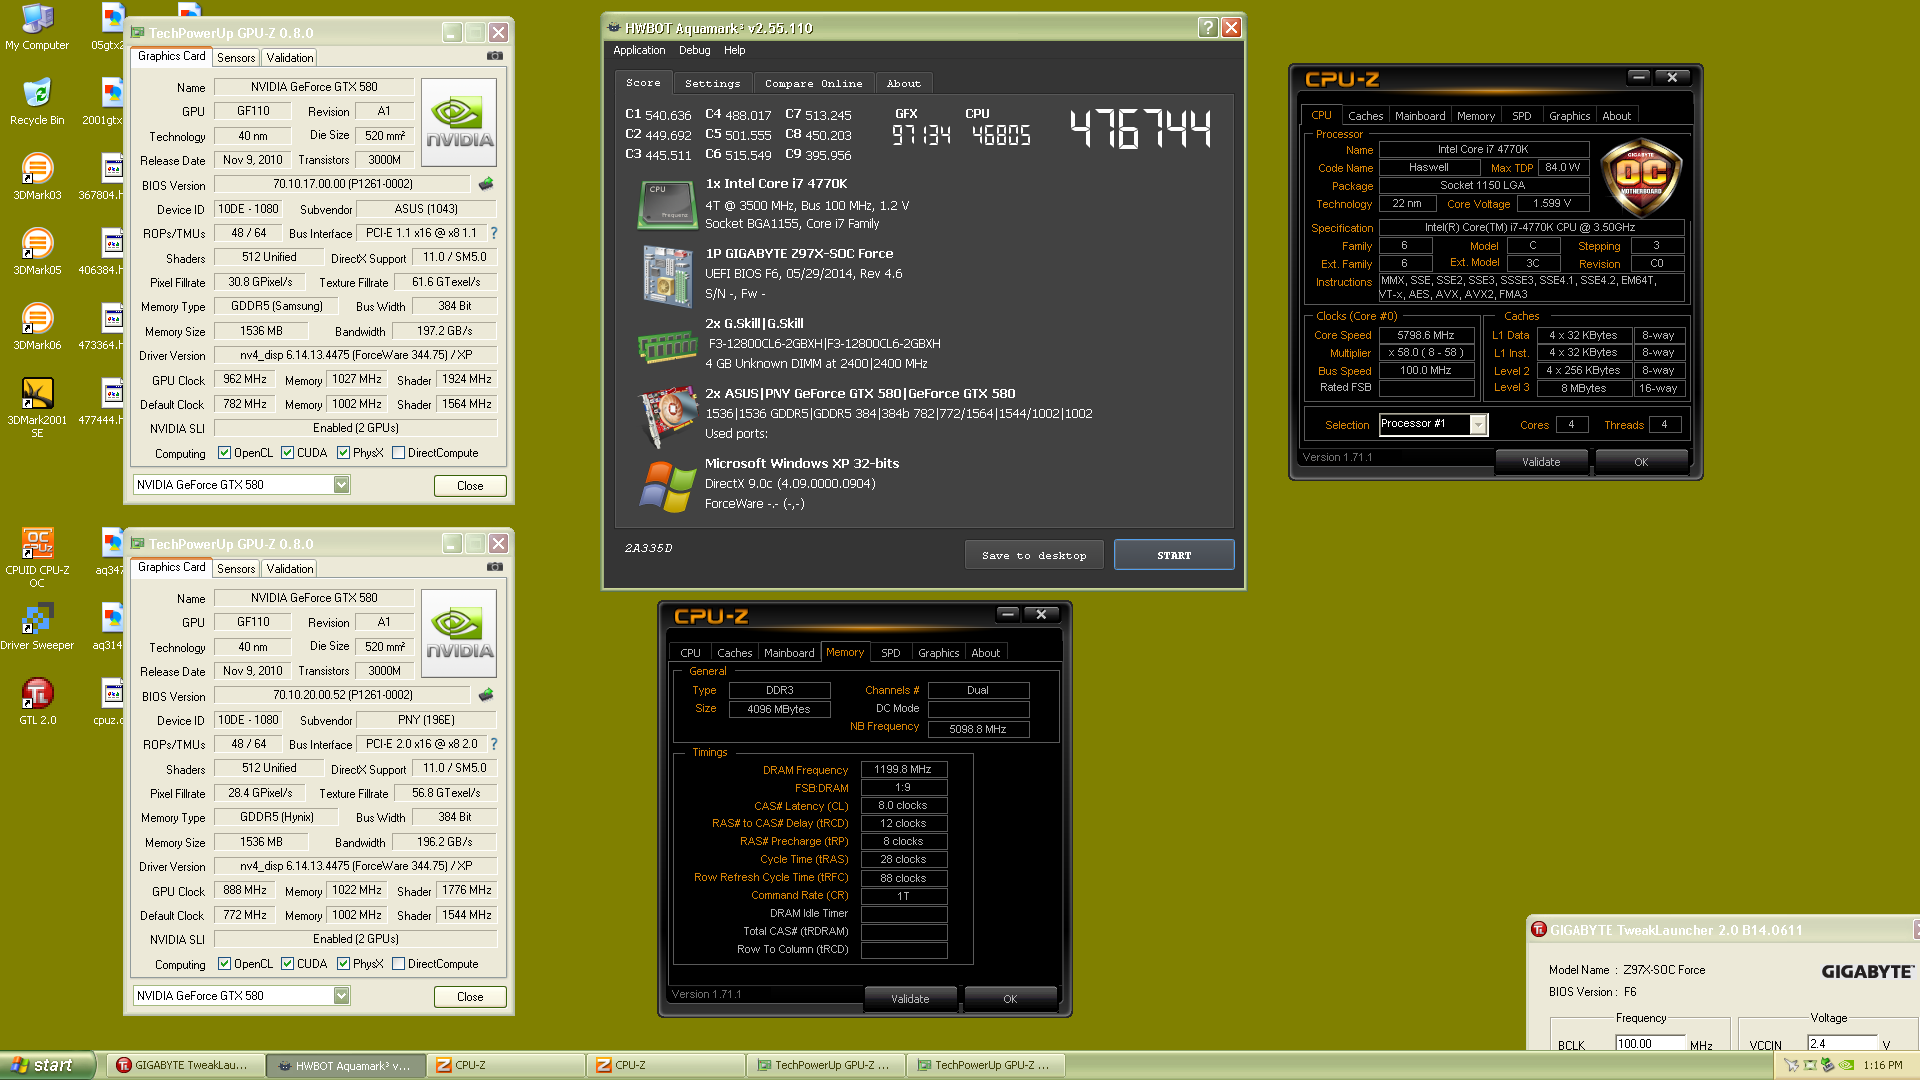1920x1080 pixels.
Task: Click Validate button in memory CPU-Z
Action: click(x=910, y=999)
